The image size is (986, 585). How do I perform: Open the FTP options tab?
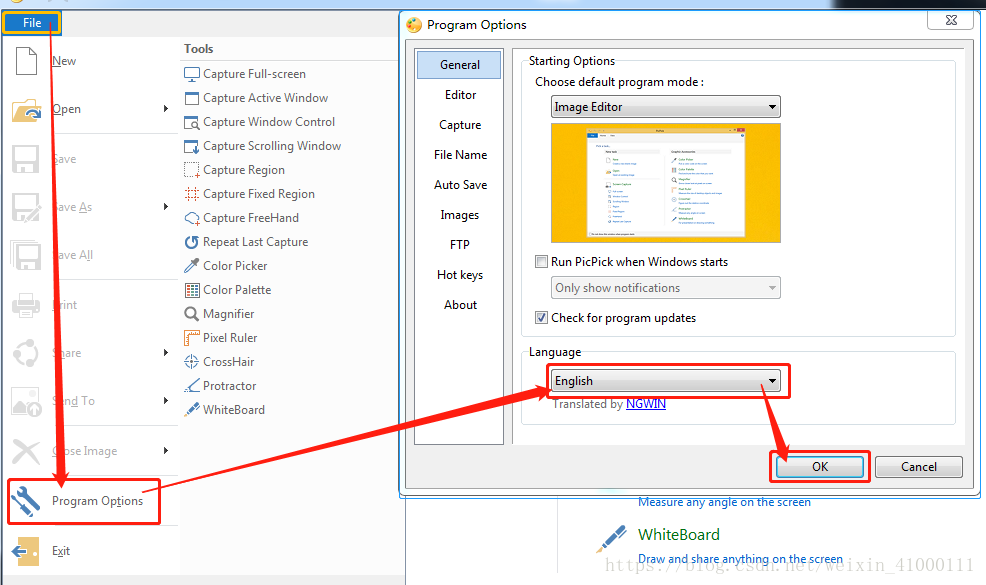tap(460, 245)
